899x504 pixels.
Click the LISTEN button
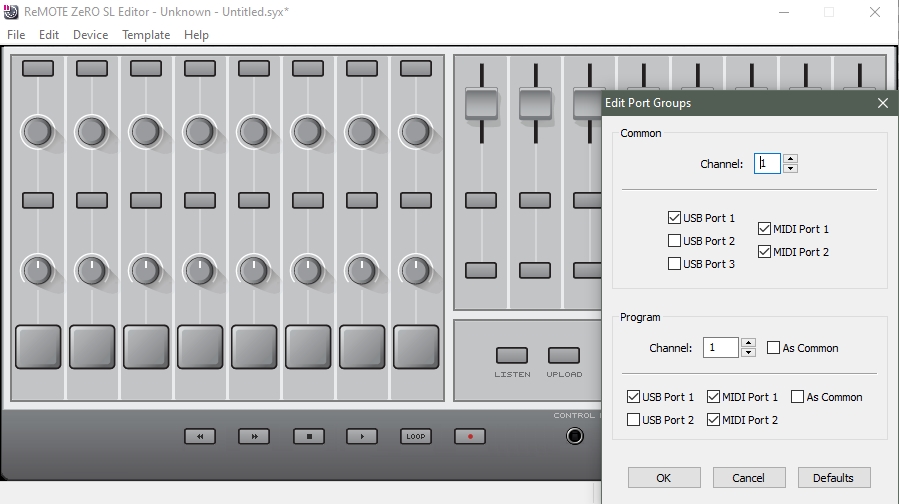(512, 355)
